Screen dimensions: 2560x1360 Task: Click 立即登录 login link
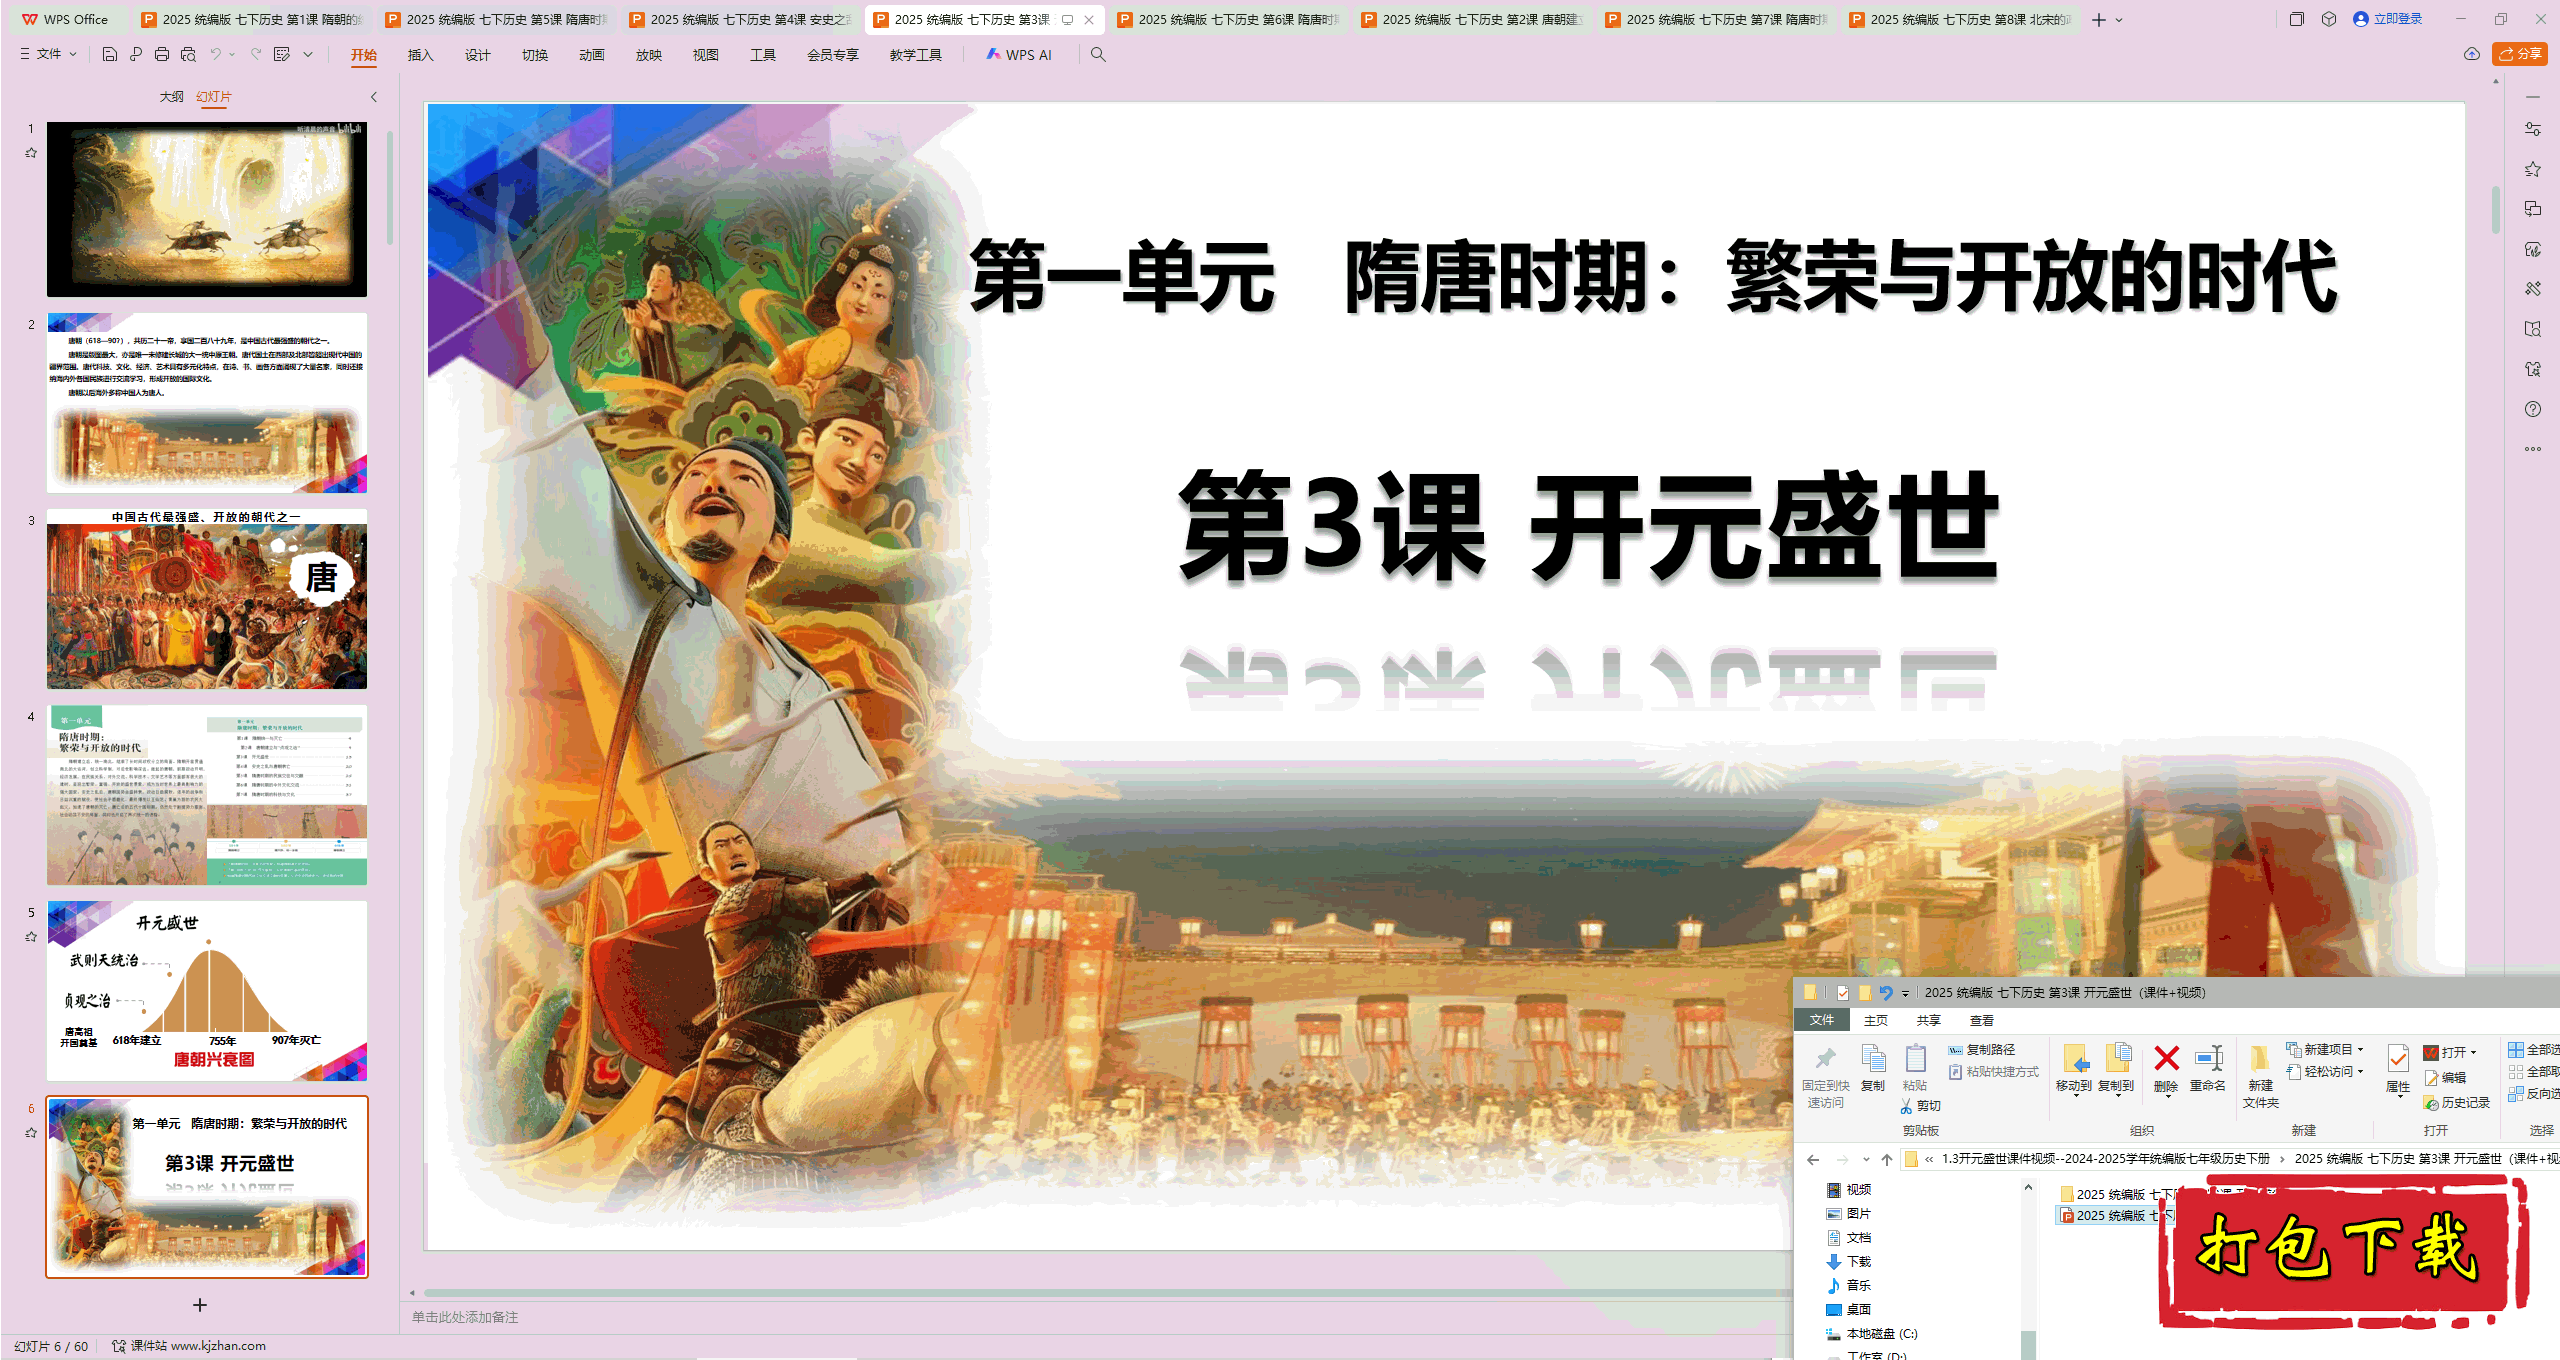[x=2388, y=19]
